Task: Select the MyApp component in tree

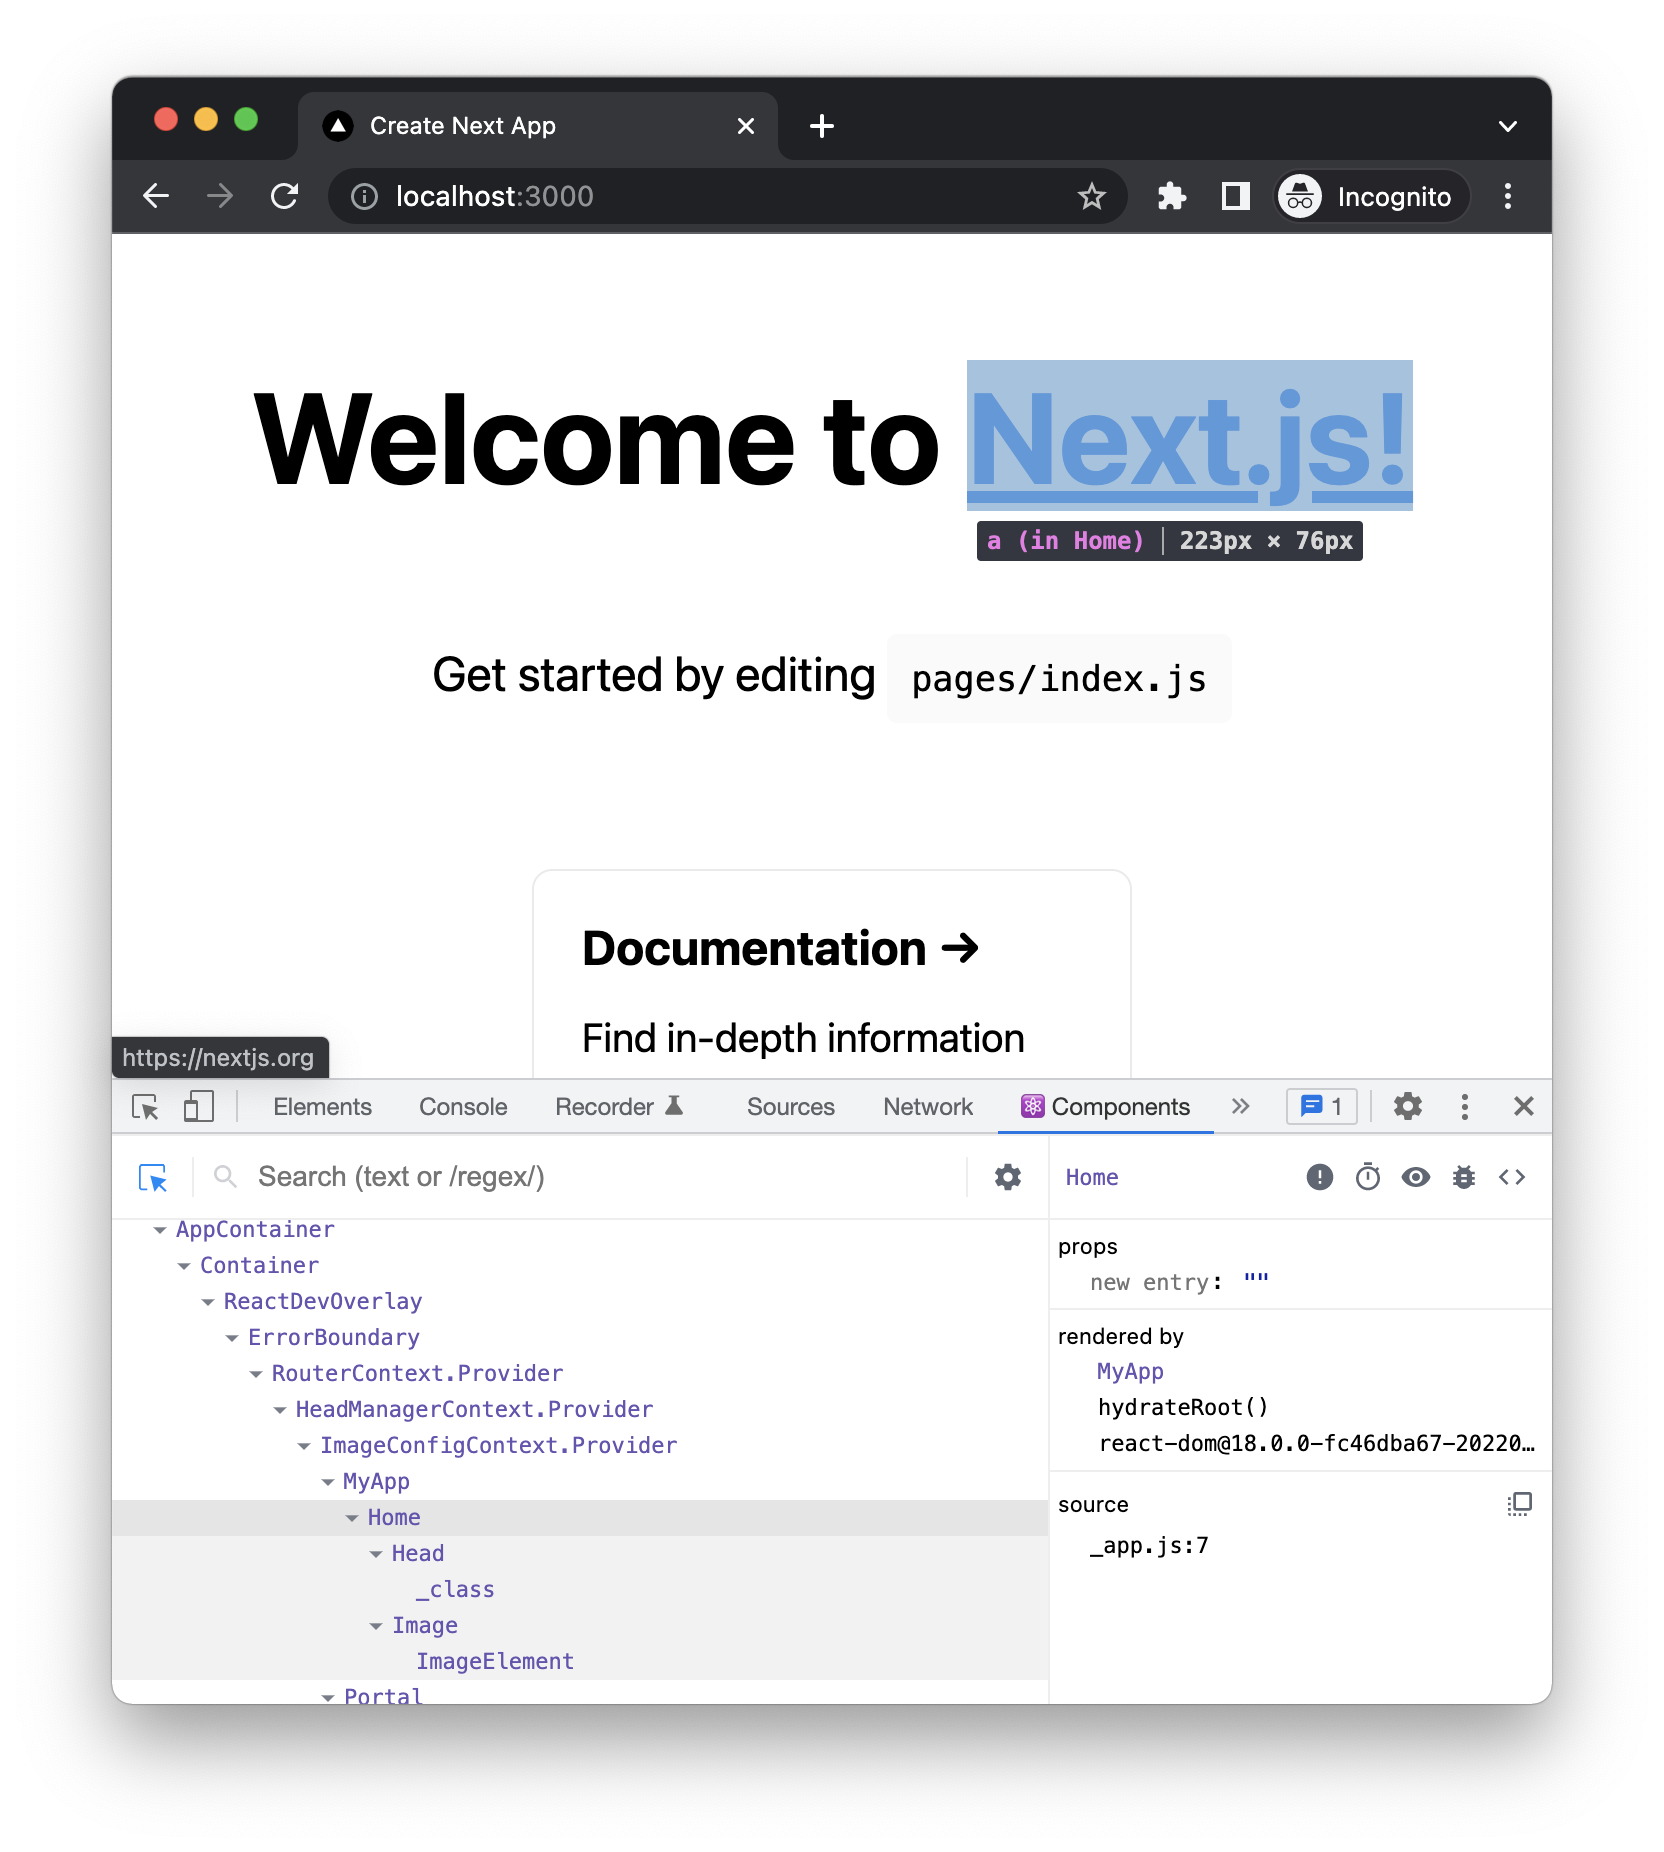Action: click(x=376, y=1482)
